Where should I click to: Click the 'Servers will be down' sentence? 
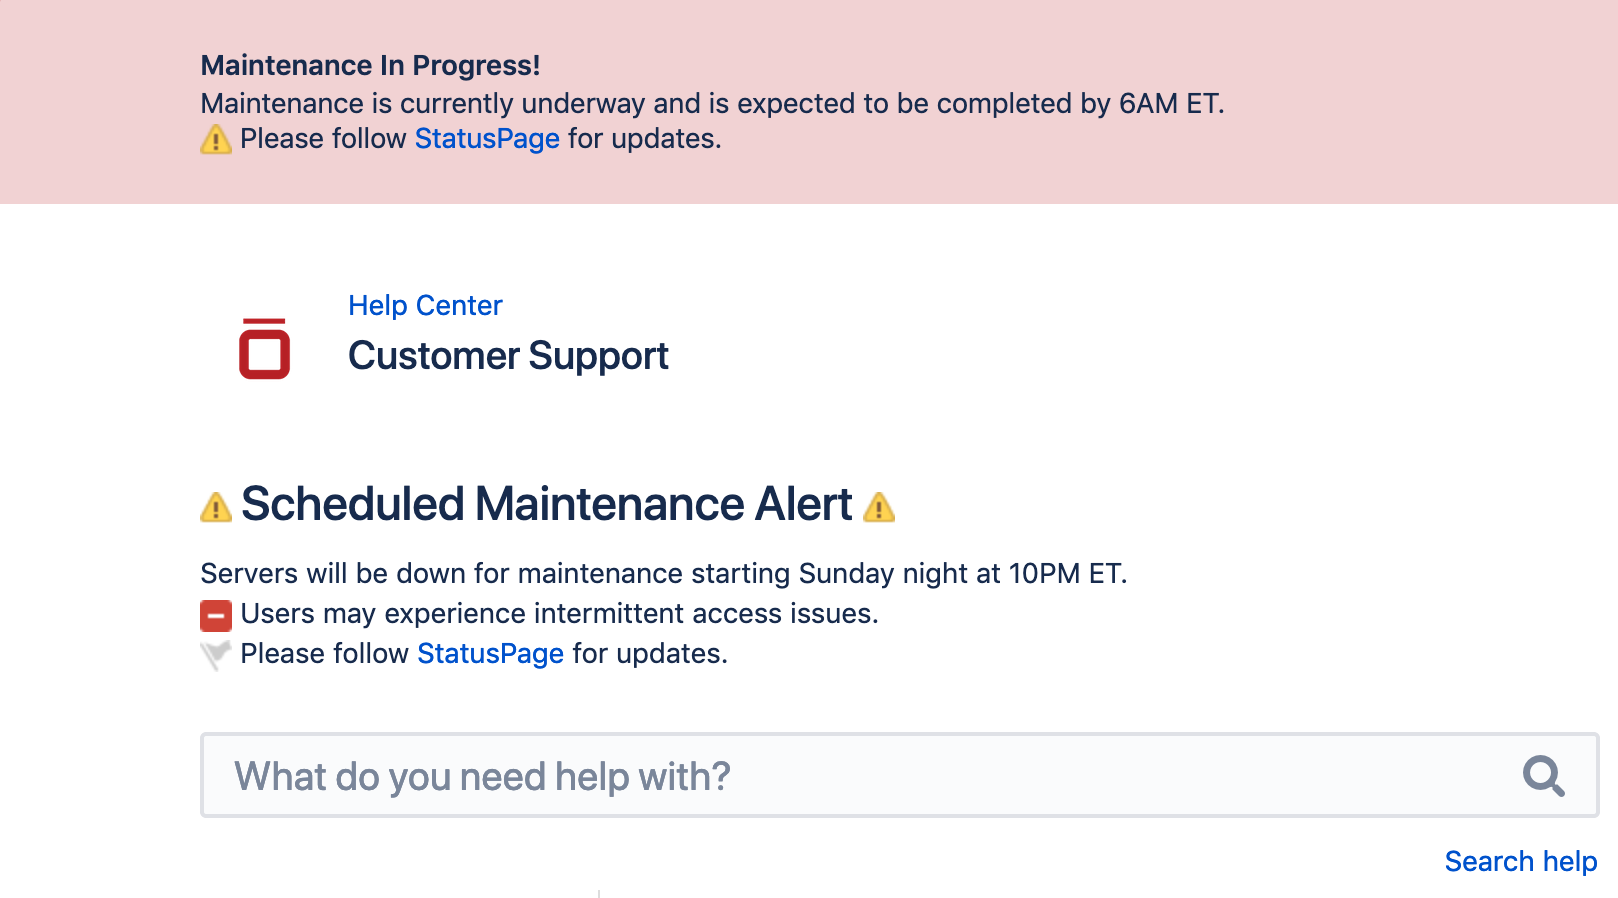coord(663,574)
